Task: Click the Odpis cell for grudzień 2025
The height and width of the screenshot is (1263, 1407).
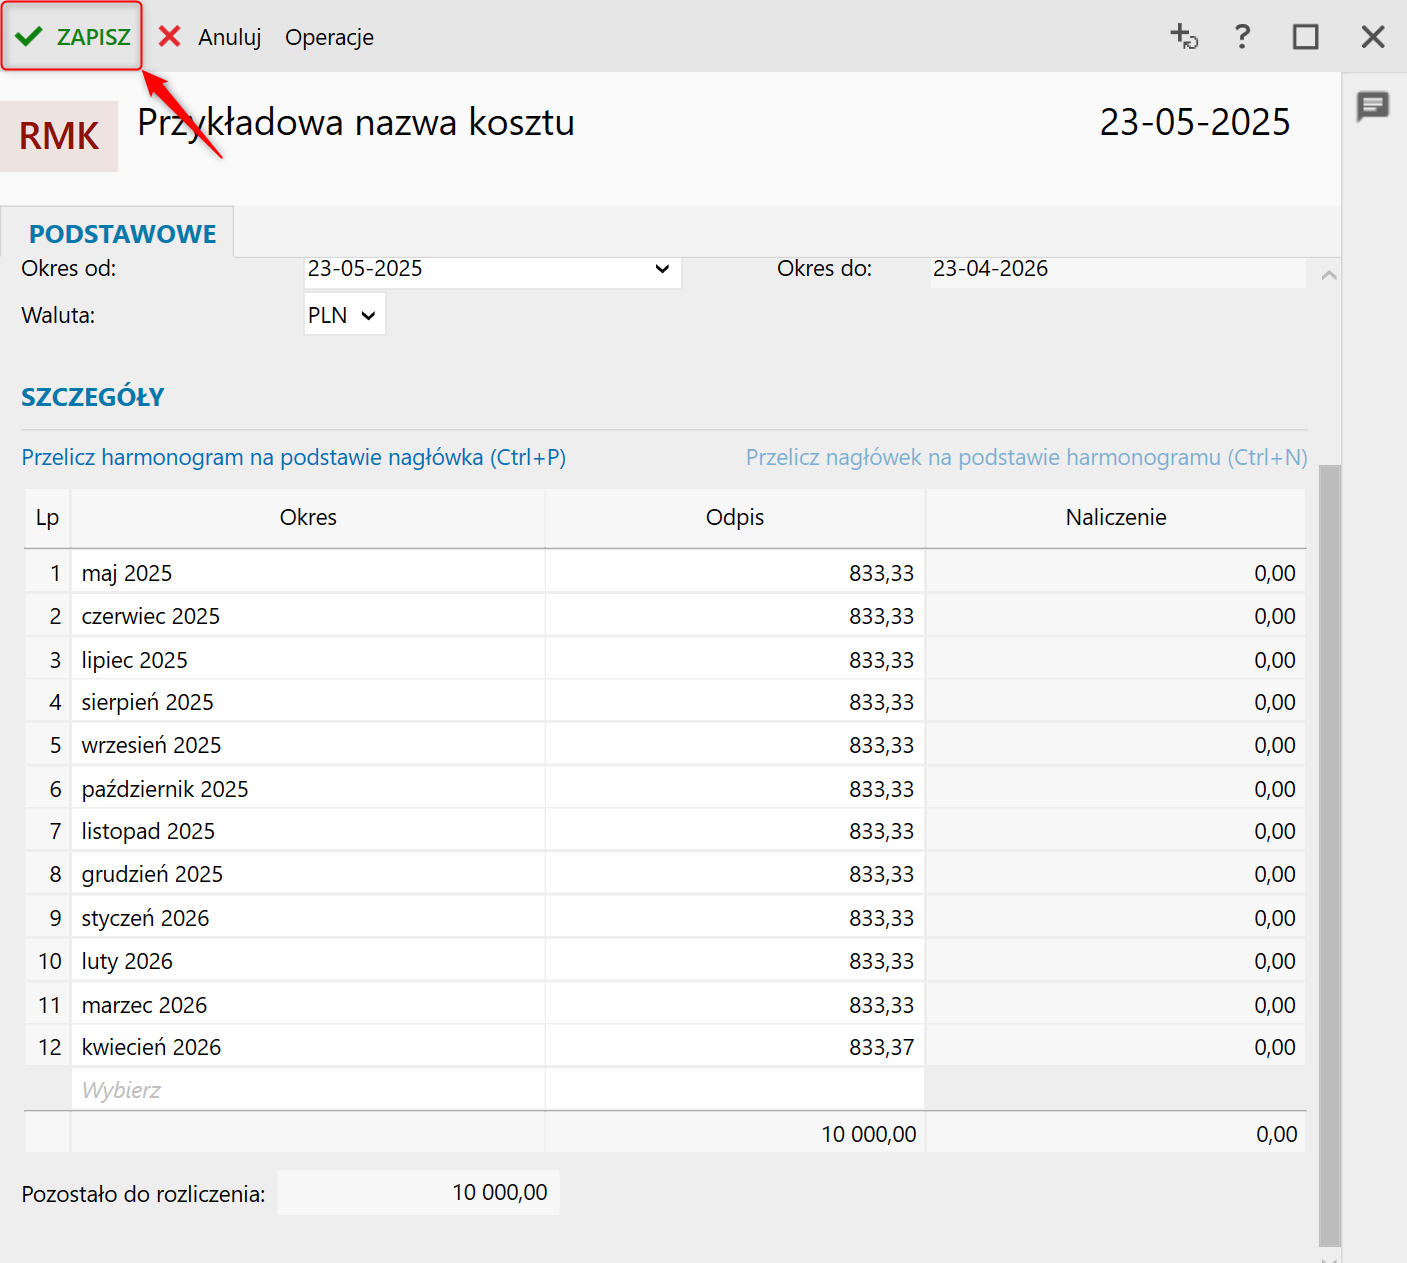Action: (735, 874)
